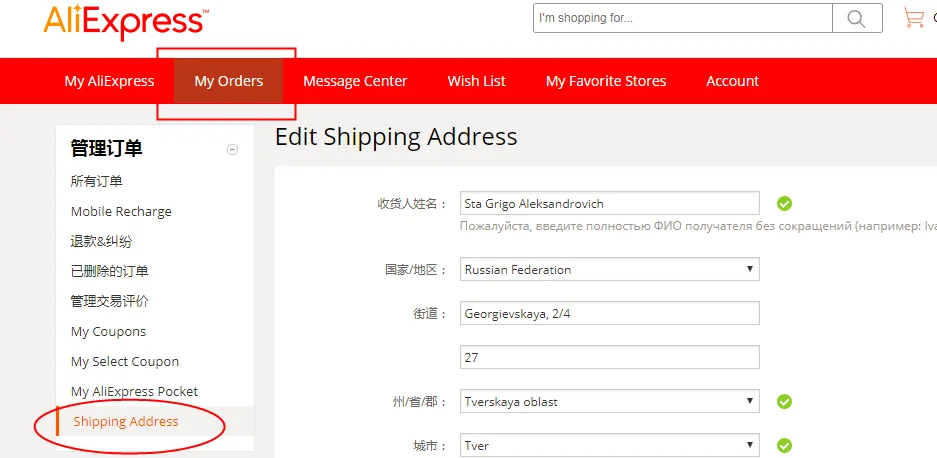Go to Message Center tab

click(x=355, y=81)
